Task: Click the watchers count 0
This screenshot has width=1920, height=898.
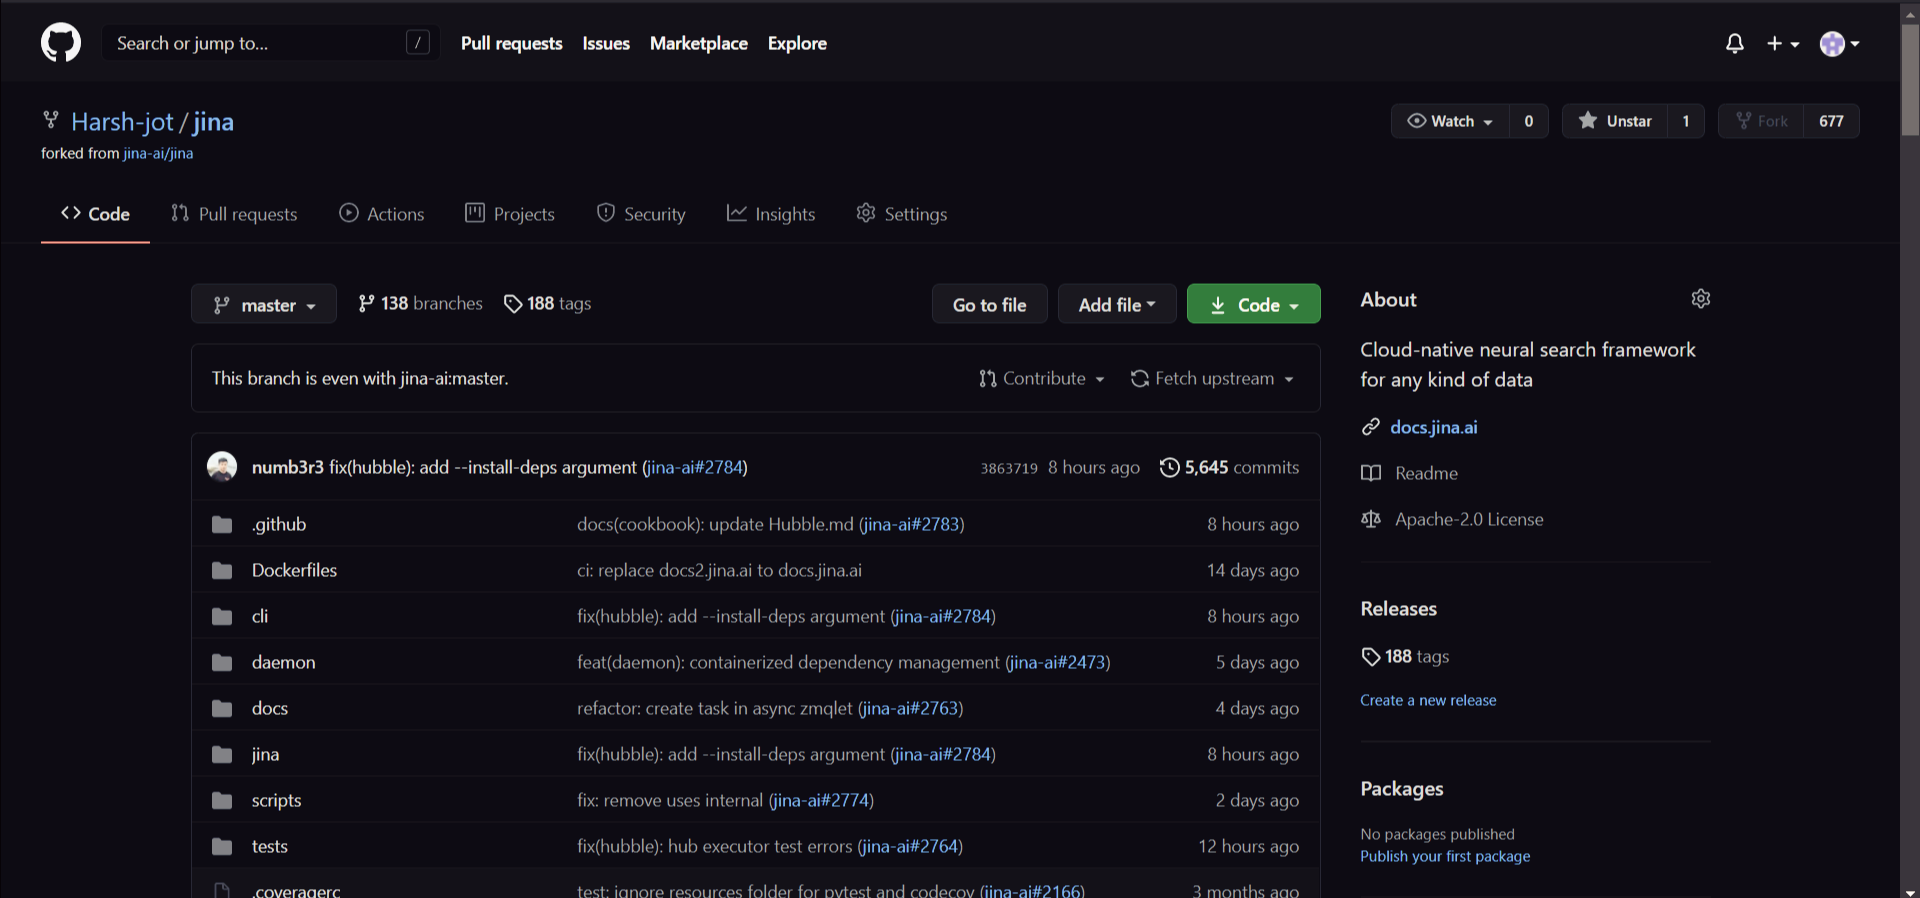Action: [x=1529, y=121]
